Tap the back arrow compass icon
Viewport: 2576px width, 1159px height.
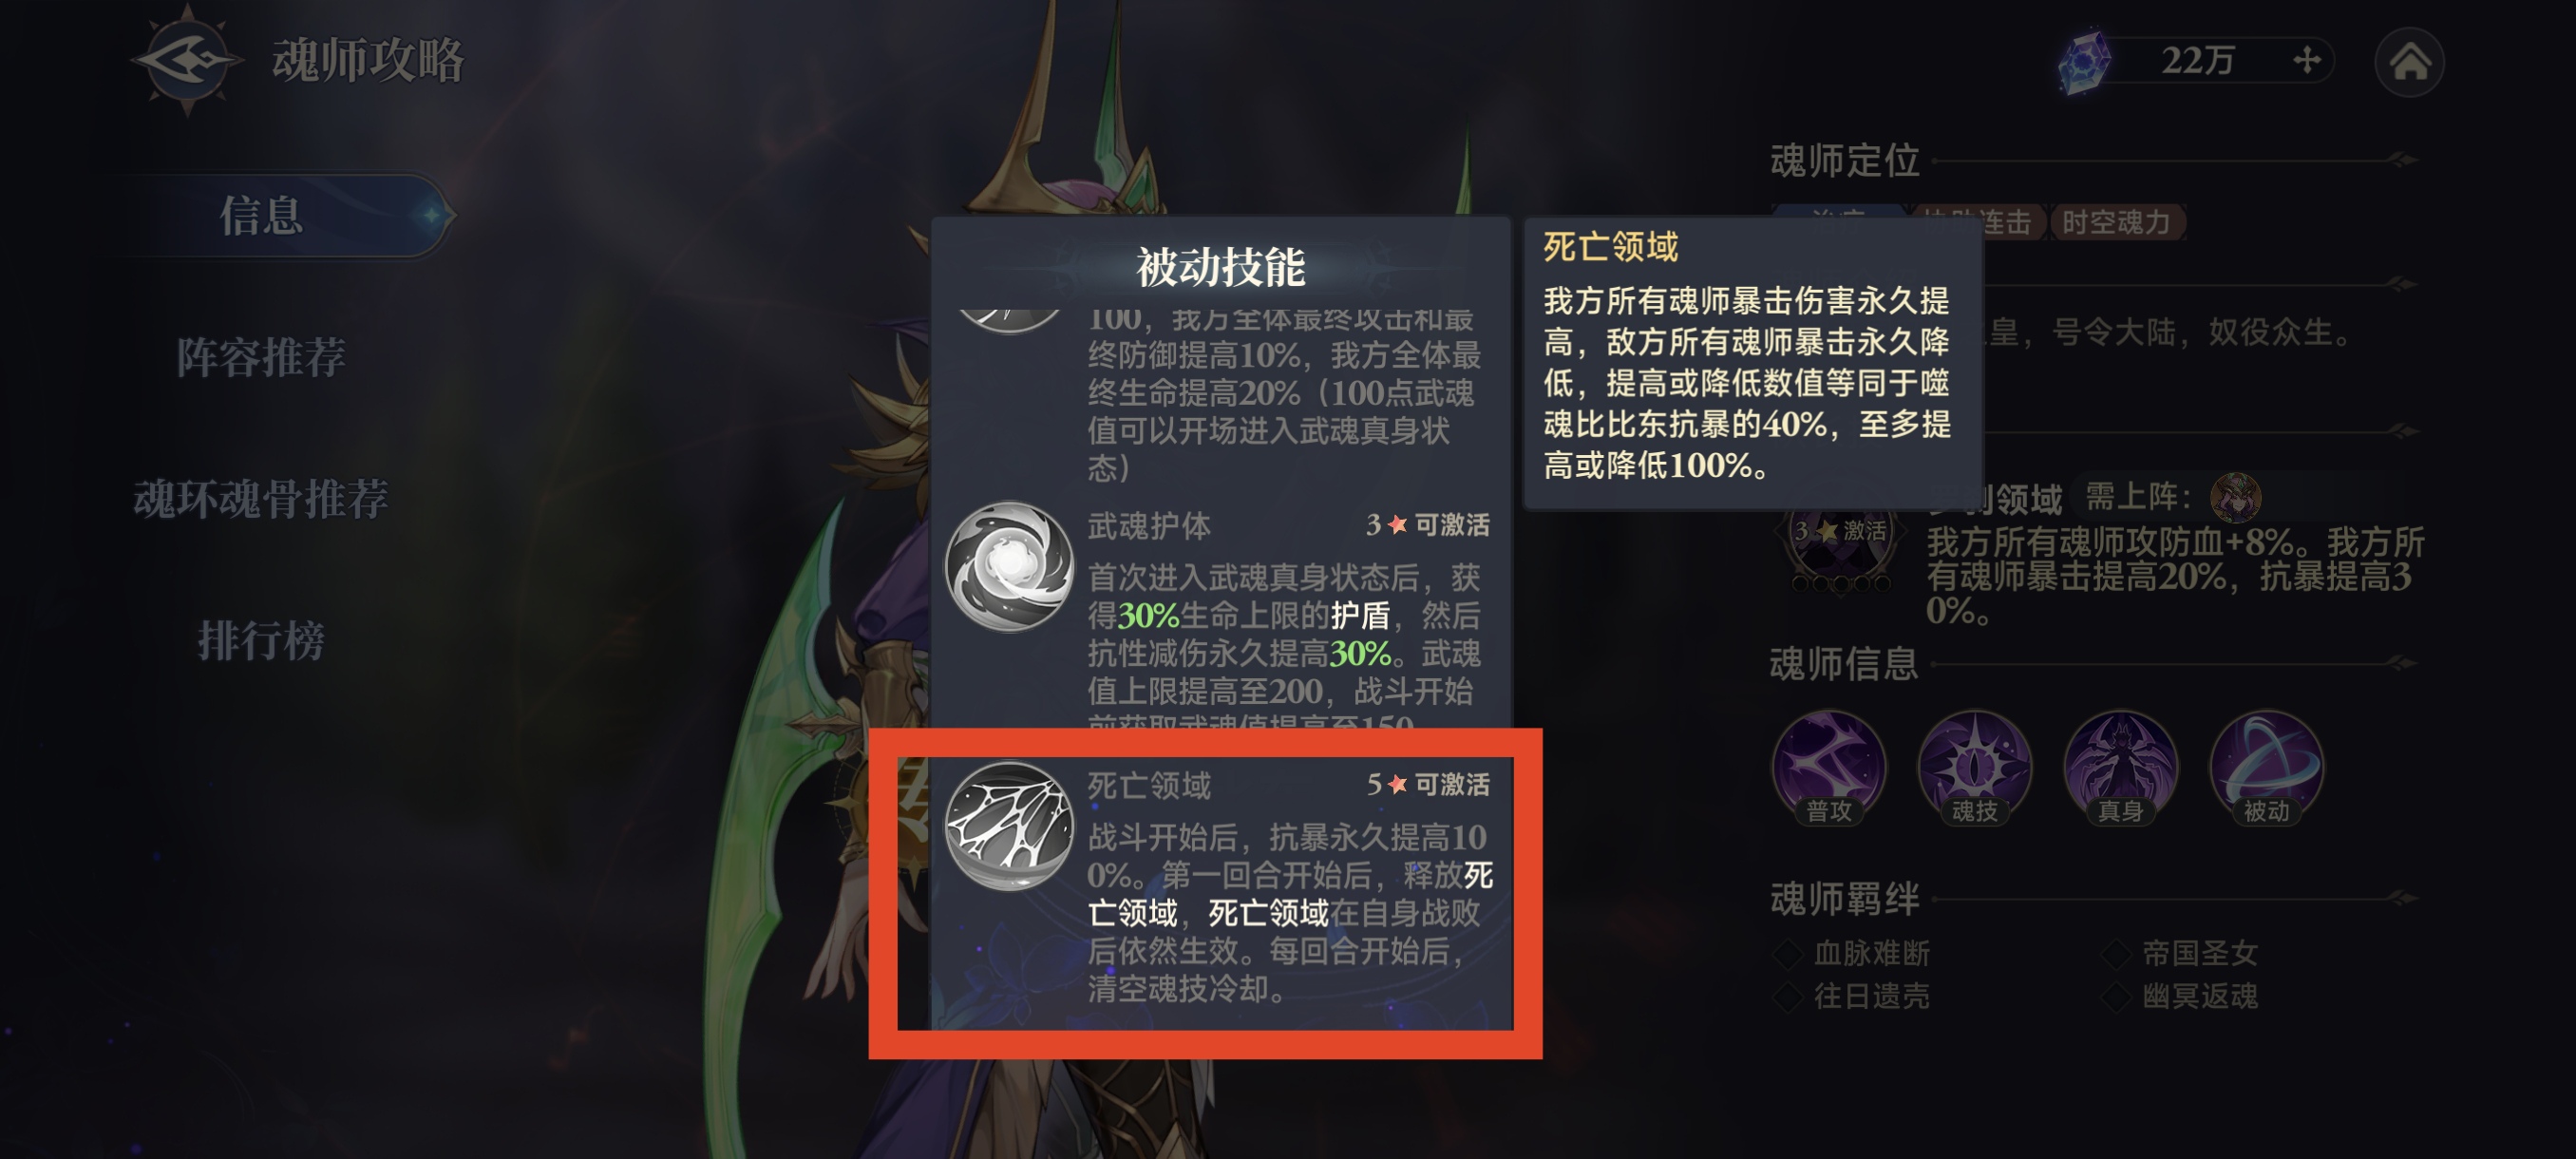tap(186, 60)
